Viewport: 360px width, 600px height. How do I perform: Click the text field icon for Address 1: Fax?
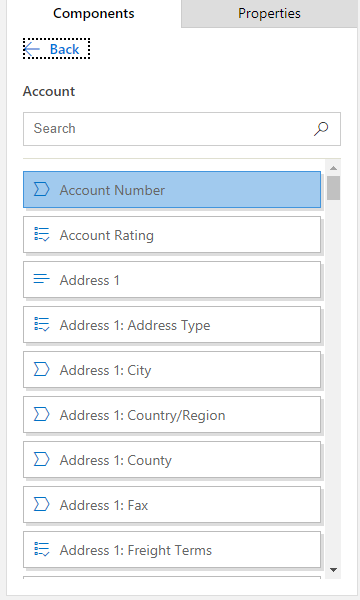point(41,504)
